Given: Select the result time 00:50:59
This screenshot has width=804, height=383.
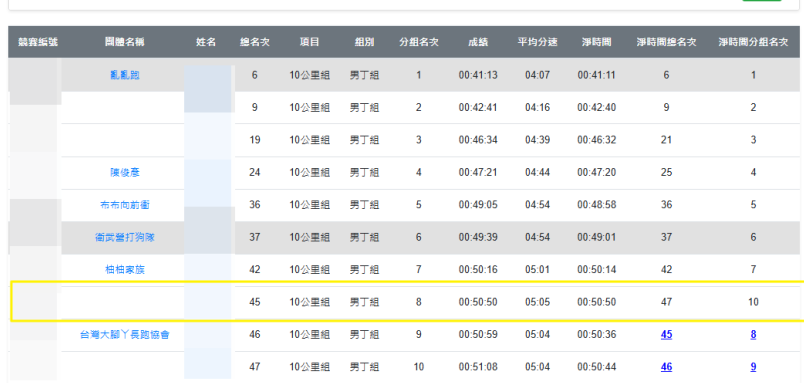Looking at the screenshot, I should pyautogui.click(x=478, y=334).
